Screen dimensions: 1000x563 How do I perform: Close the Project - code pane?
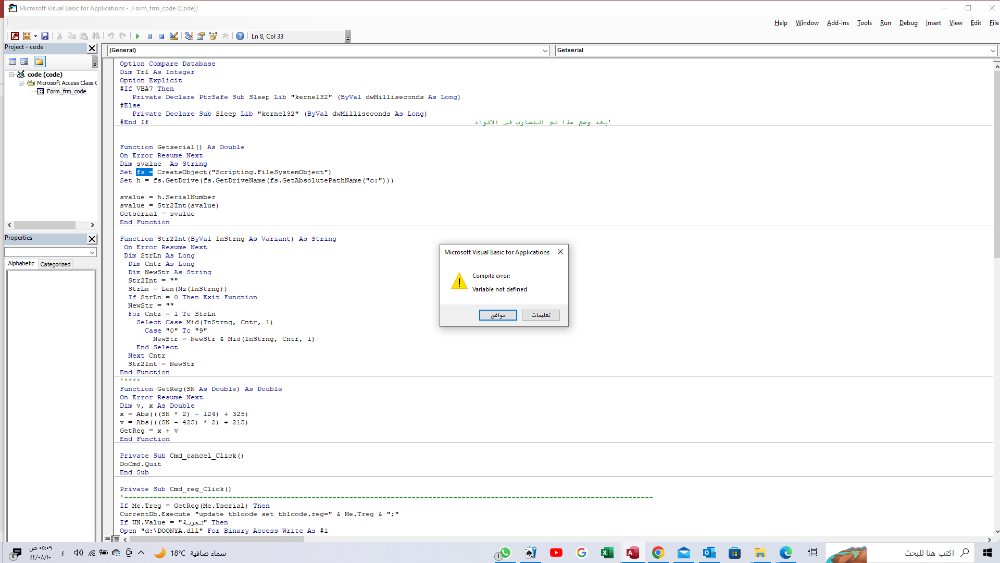click(x=92, y=48)
